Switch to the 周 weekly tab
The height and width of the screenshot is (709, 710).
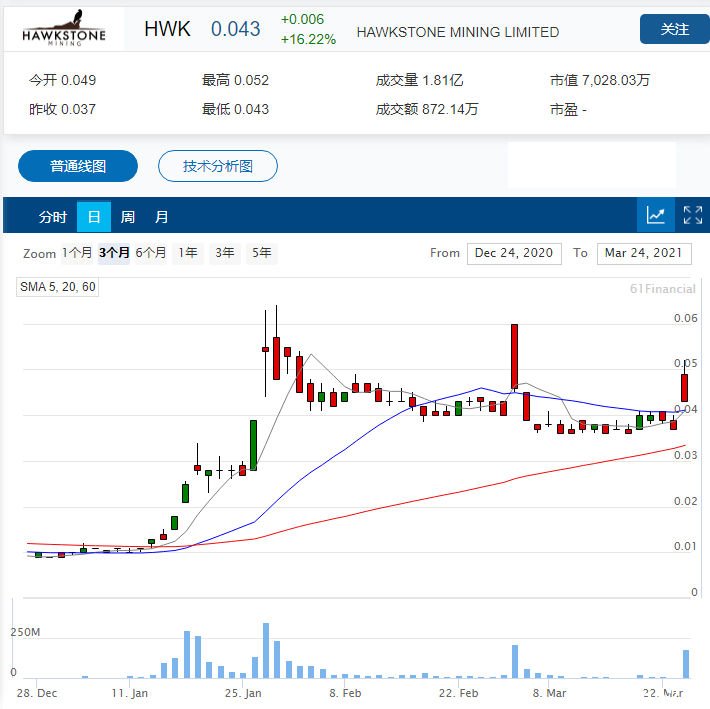click(128, 217)
